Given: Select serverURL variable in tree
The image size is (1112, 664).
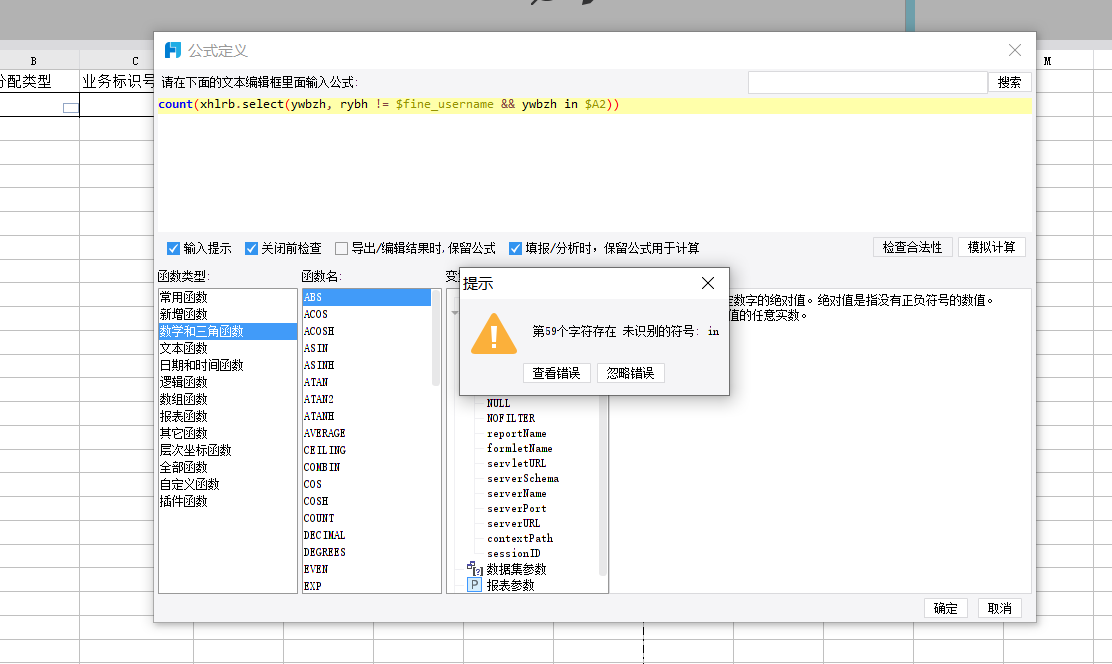Looking at the screenshot, I should [x=513, y=523].
